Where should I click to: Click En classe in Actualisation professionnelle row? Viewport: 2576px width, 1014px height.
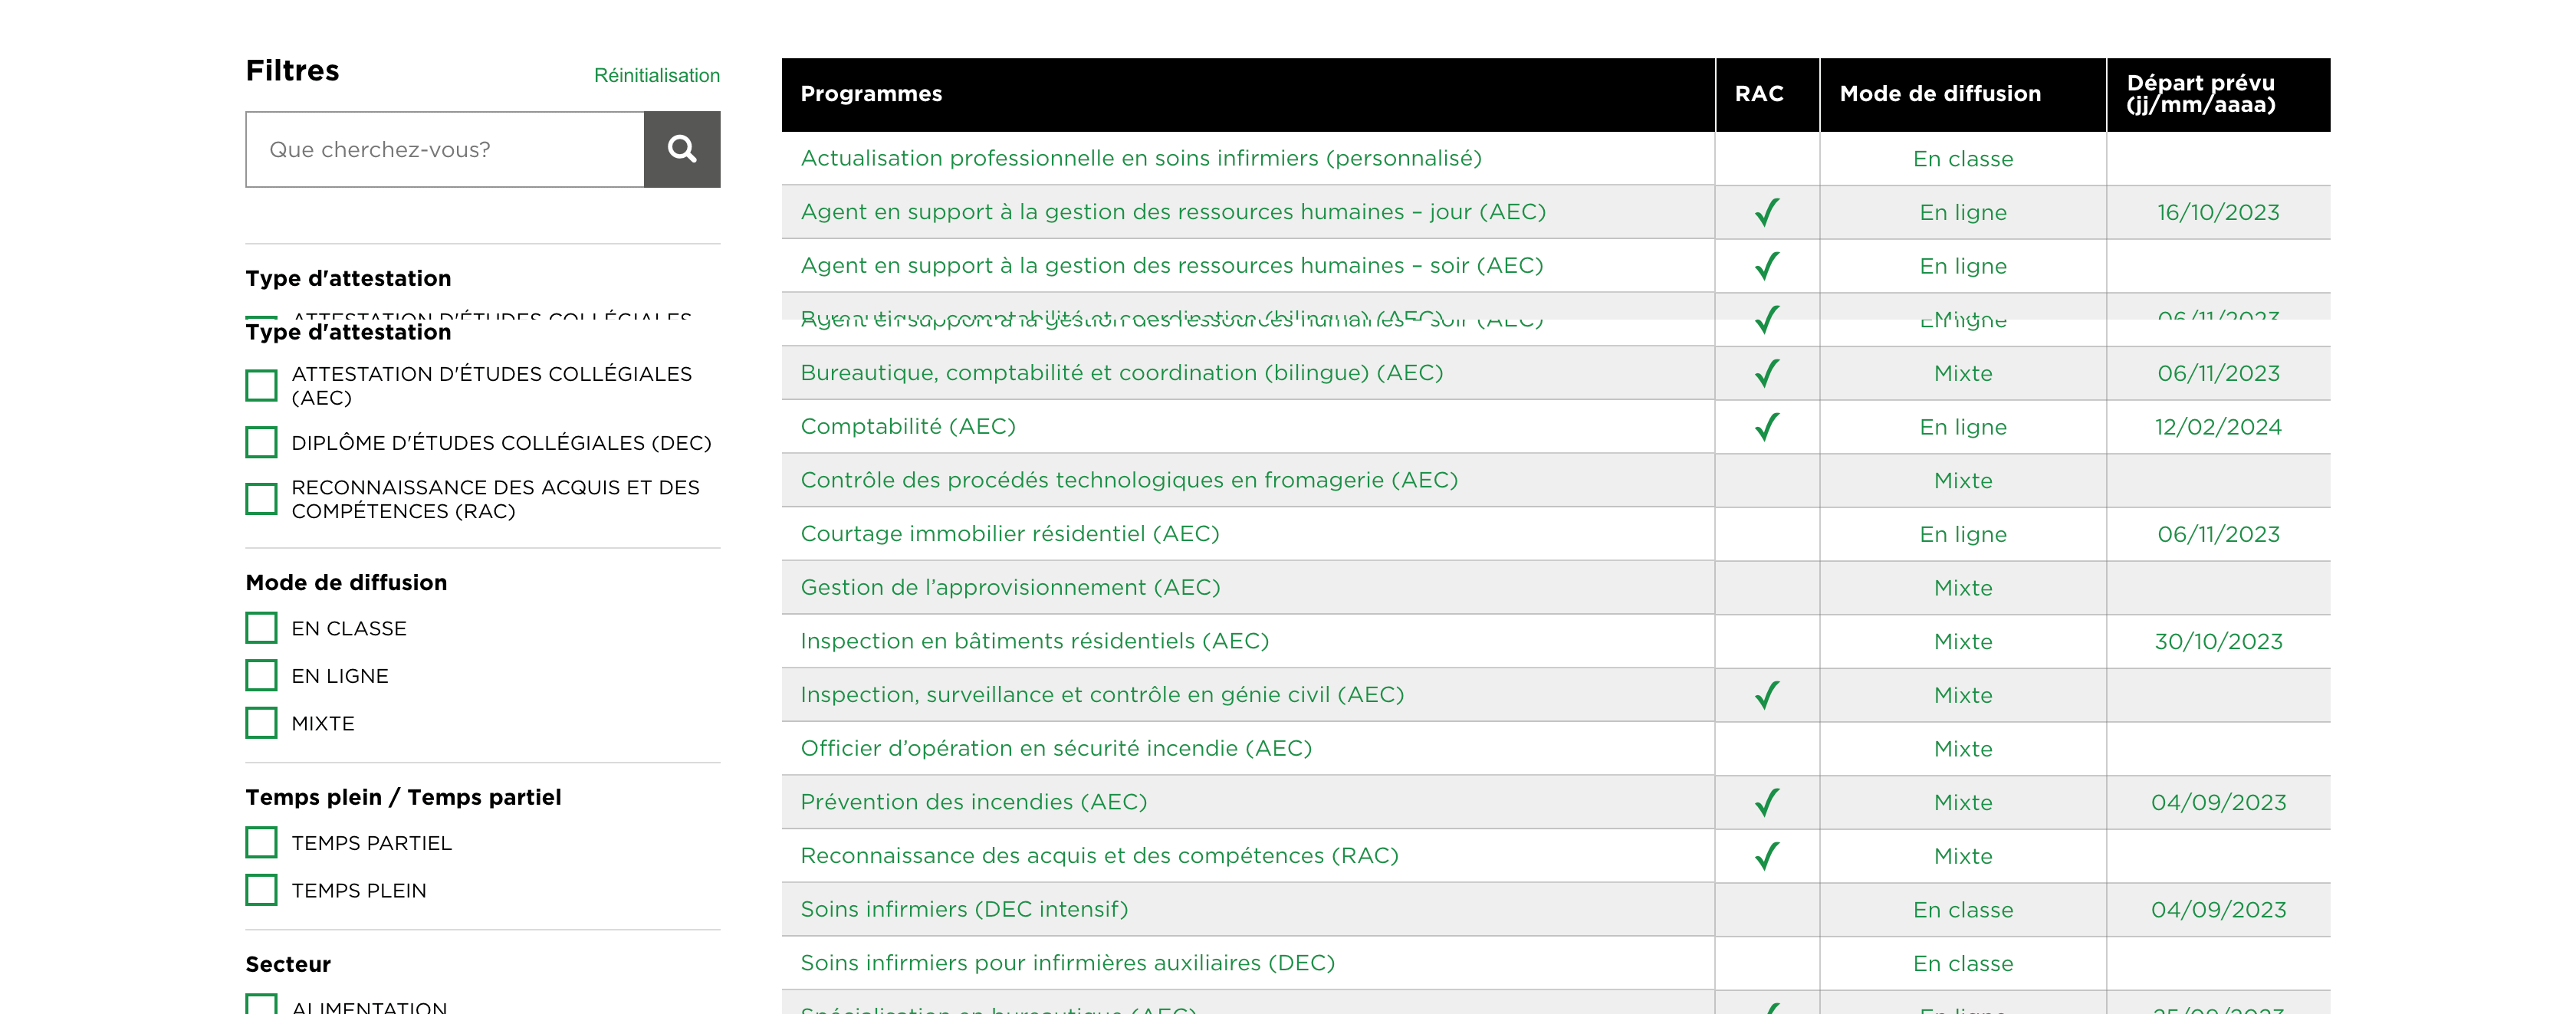1963,159
